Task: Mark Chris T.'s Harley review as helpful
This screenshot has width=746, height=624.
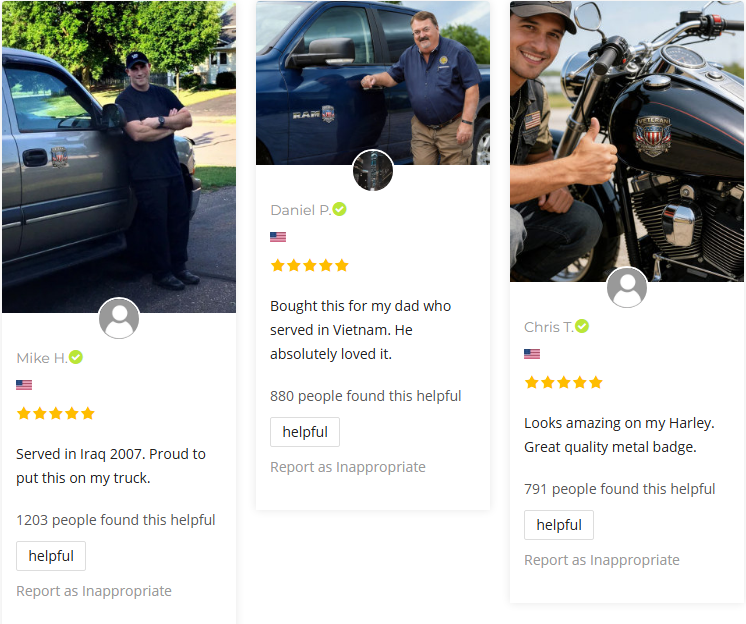Action: (559, 525)
